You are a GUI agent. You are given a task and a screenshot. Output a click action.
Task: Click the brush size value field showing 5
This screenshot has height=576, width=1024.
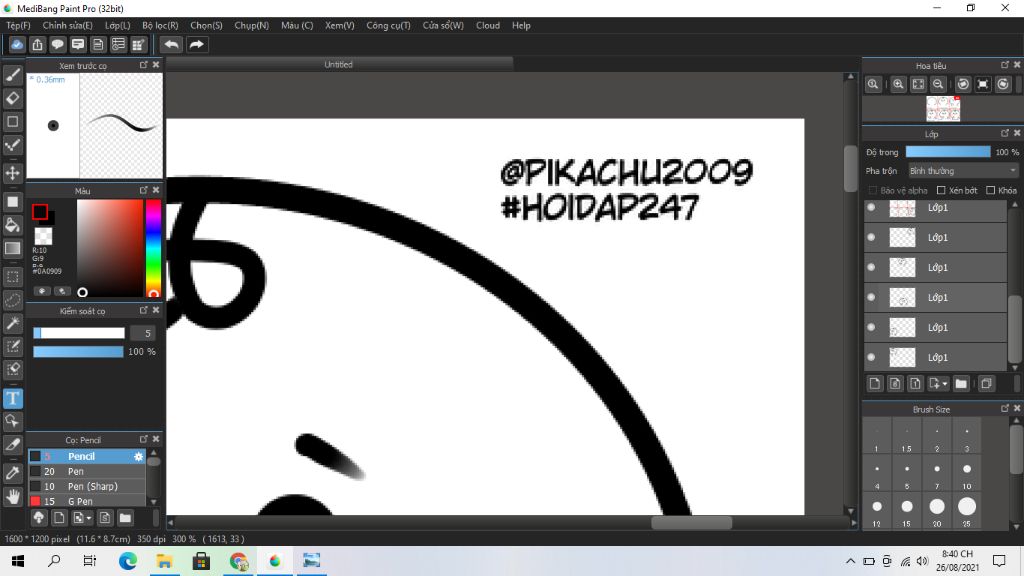pos(142,333)
